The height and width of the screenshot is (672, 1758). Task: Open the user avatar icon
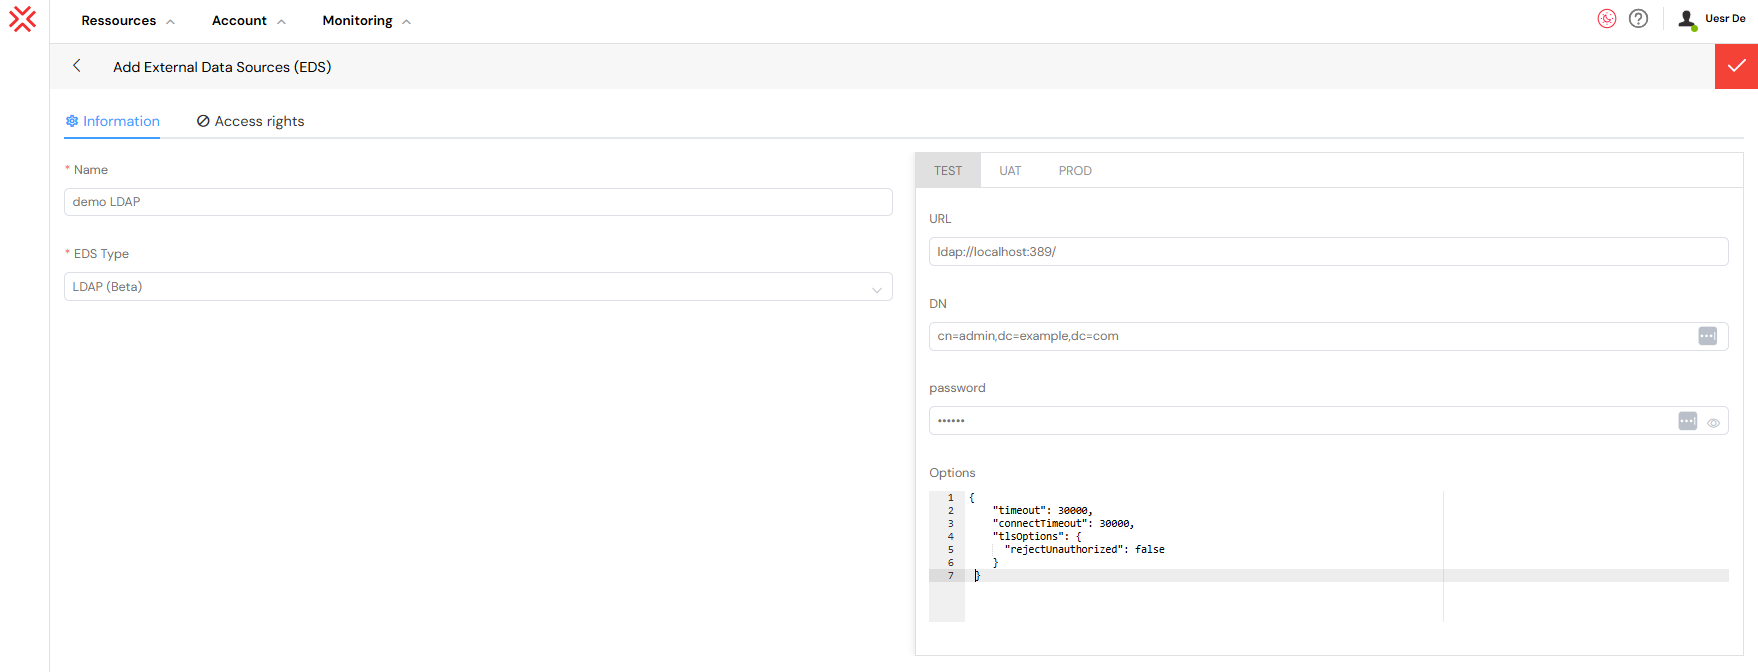1687,19
